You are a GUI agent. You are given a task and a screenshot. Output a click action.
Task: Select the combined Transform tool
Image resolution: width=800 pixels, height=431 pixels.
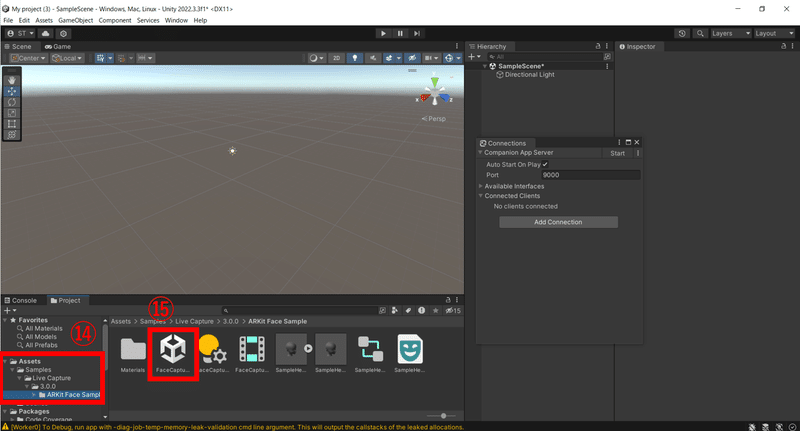click(x=12, y=135)
